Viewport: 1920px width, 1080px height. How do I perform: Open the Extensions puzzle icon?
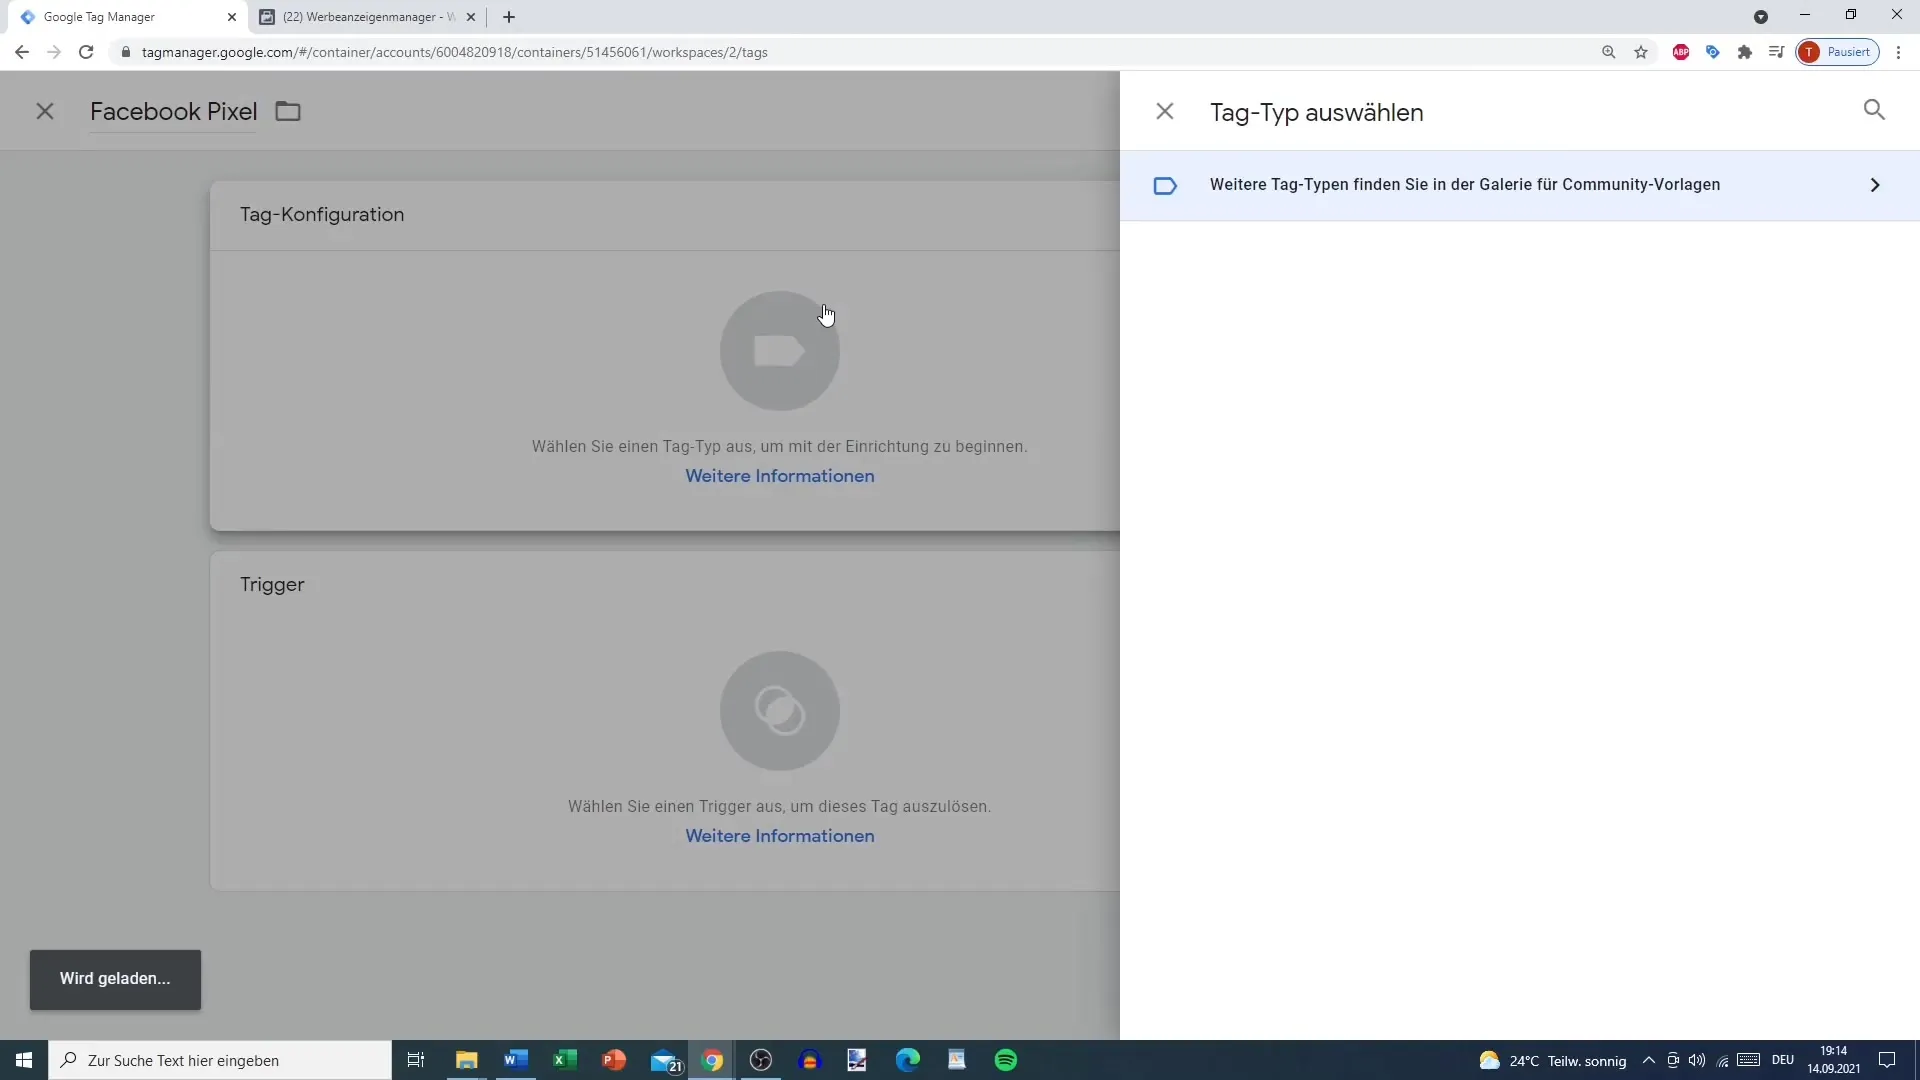click(1745, 52)
